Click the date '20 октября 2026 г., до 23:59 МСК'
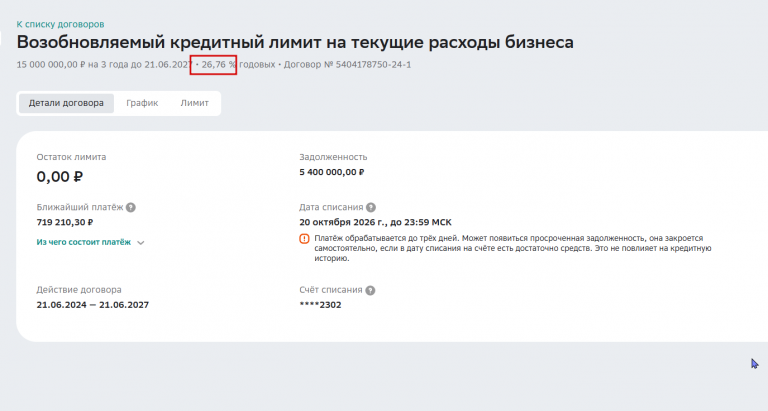The width and height of the screenshot is (768, 411). 376,222
